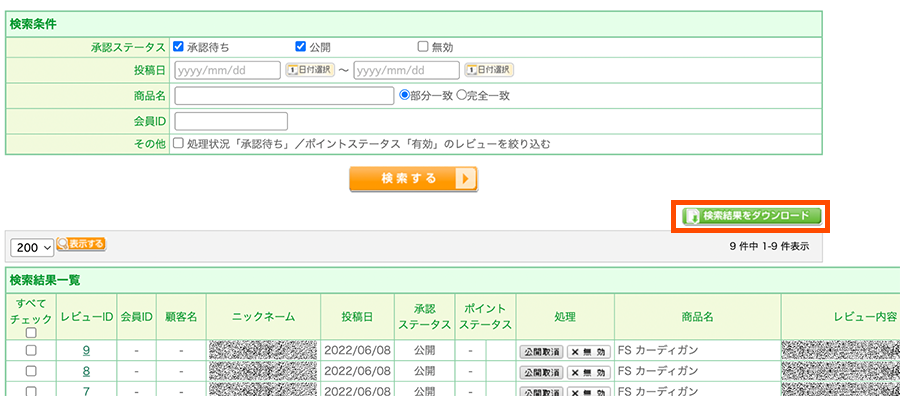Toggle the 承認待ち status checkbox
Viewport: 900px width, 396px height.
tap(178, 47)
